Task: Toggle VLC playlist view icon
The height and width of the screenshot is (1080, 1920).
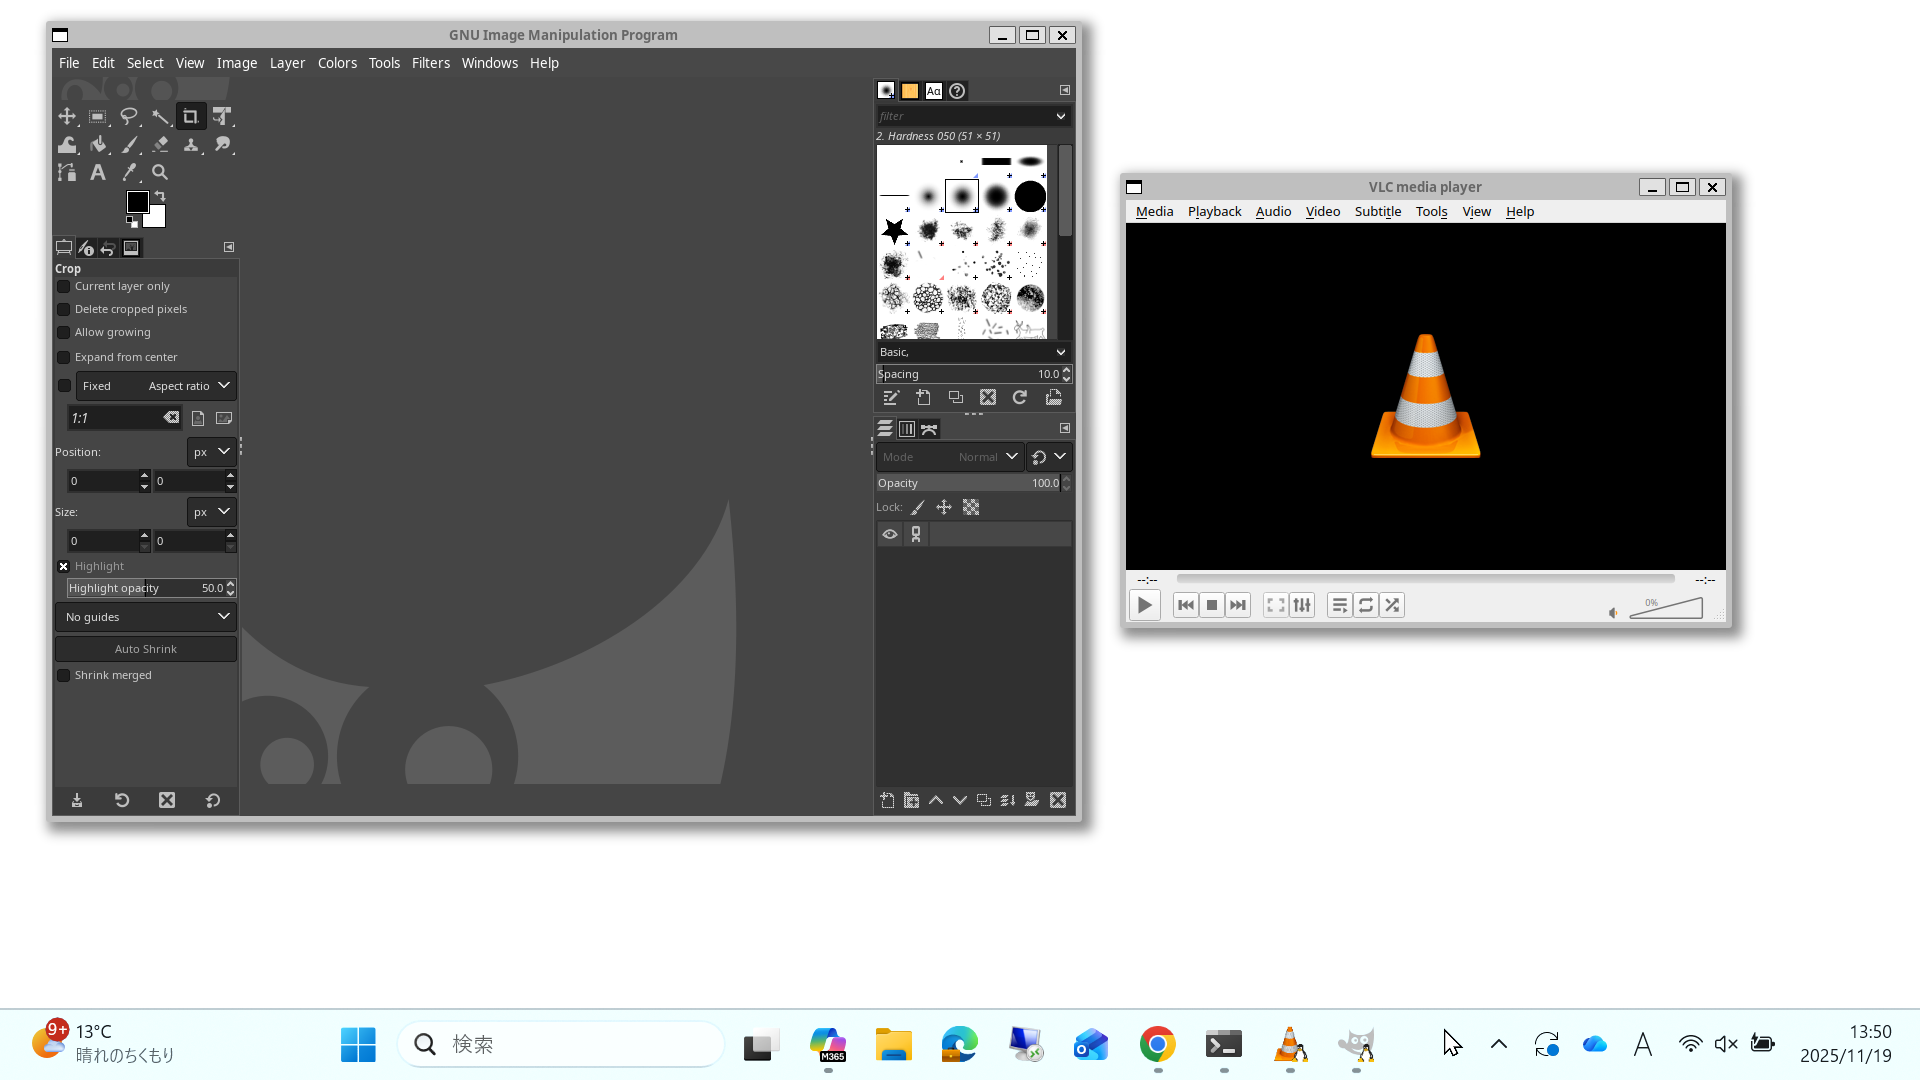Action: pyautogui.click(x=1340, y=605)
